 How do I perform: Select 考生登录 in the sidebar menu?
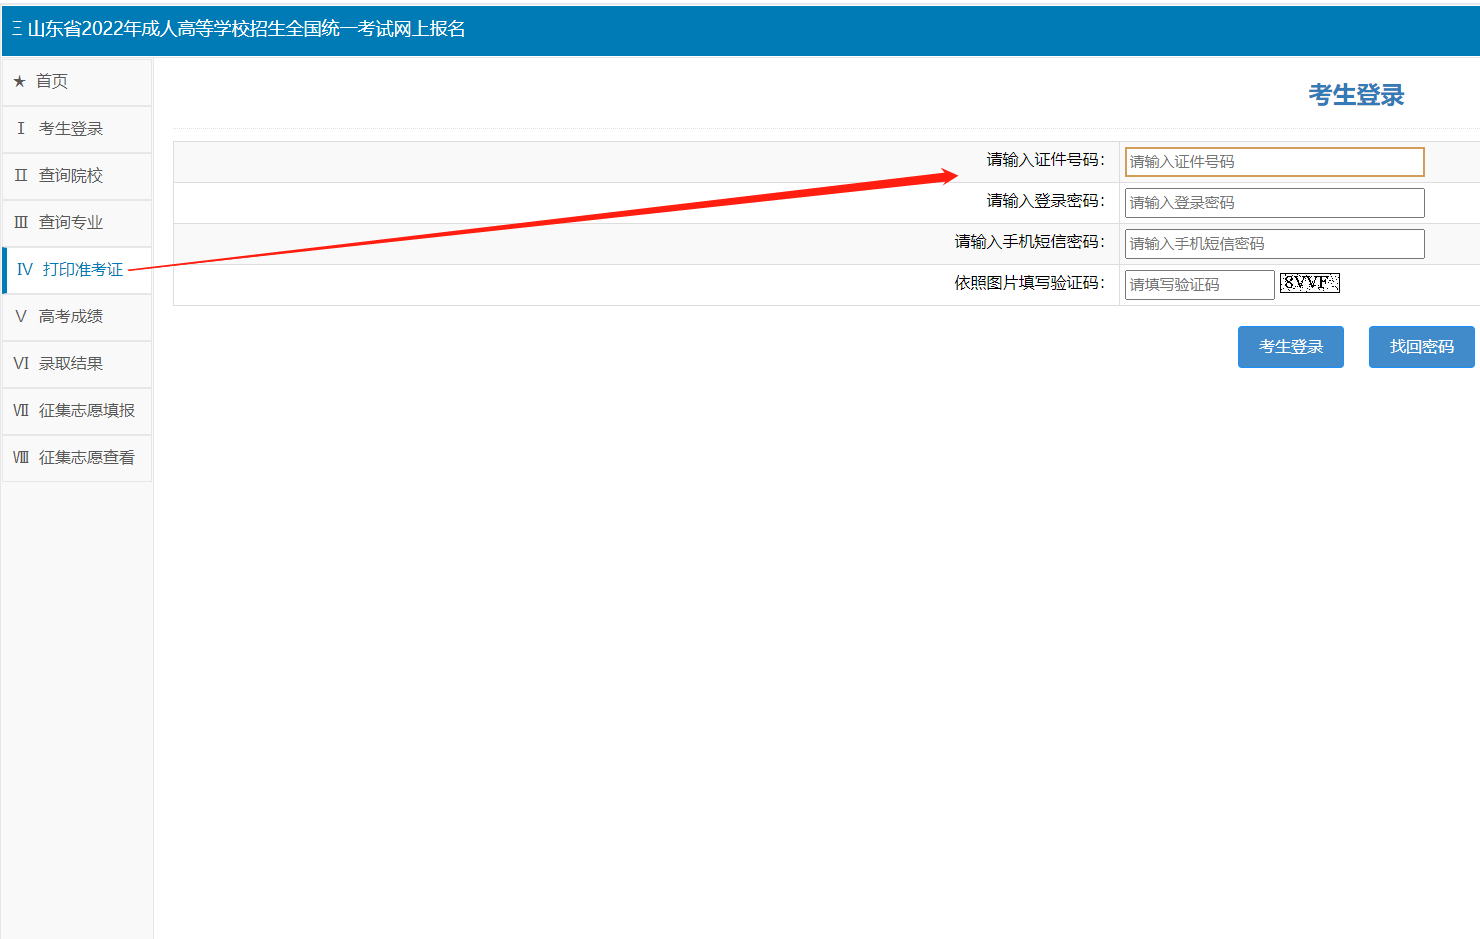[77, 129]
